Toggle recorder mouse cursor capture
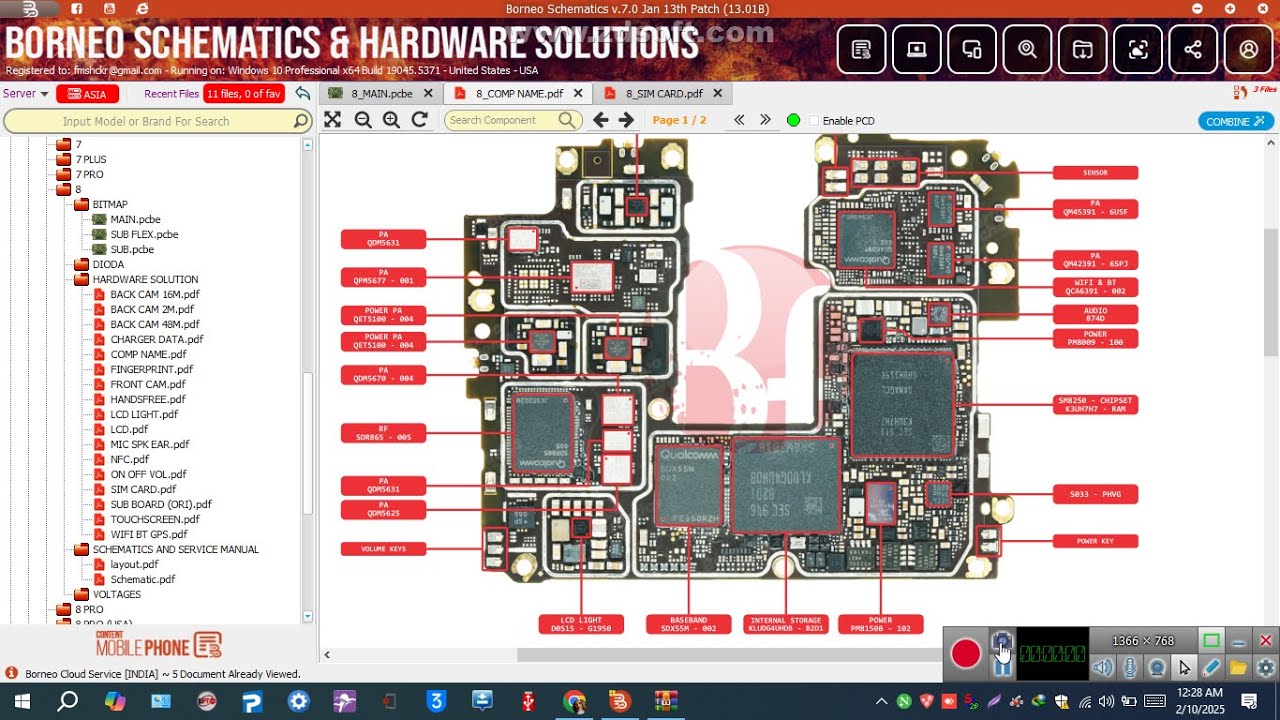1280x720 pixels. point(1184,667)
